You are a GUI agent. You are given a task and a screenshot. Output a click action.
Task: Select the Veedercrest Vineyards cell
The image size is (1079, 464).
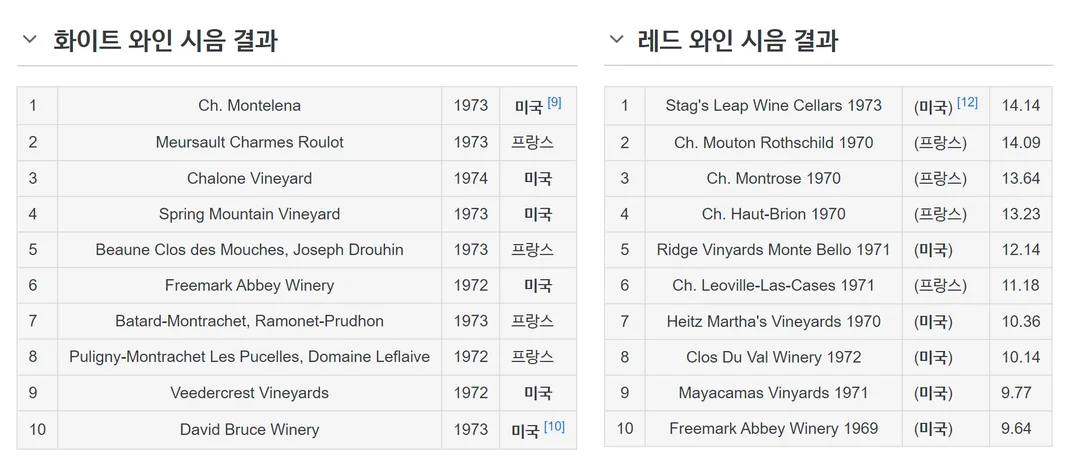(x=249, y=392)
